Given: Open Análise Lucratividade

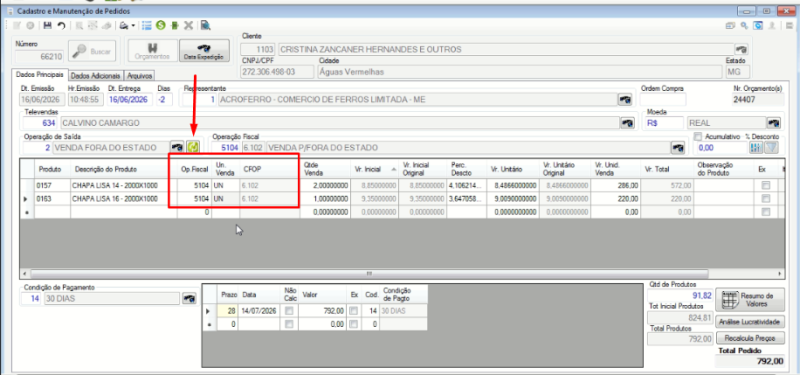Looking at the screenshot, I should click(x=750, y=322).
